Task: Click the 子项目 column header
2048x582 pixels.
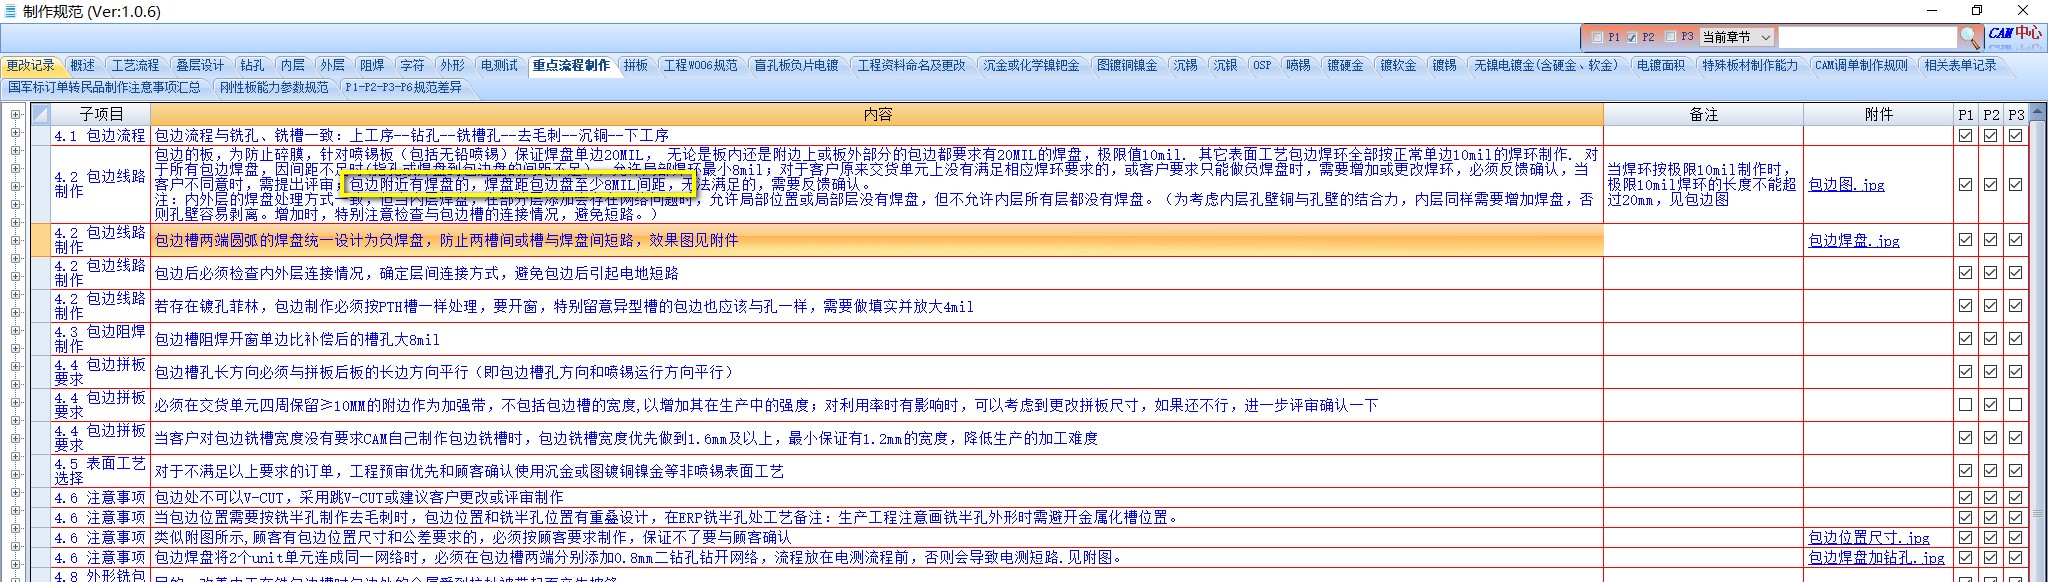Action: (101, 114)
